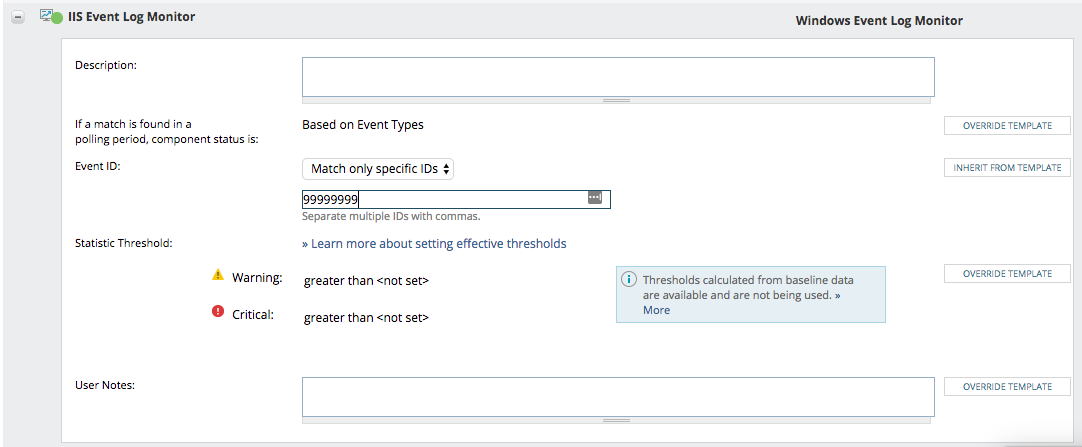Click Warning 'greater than <not set>' value
This screenshot has width=1082, height=447.
point(366,281)
